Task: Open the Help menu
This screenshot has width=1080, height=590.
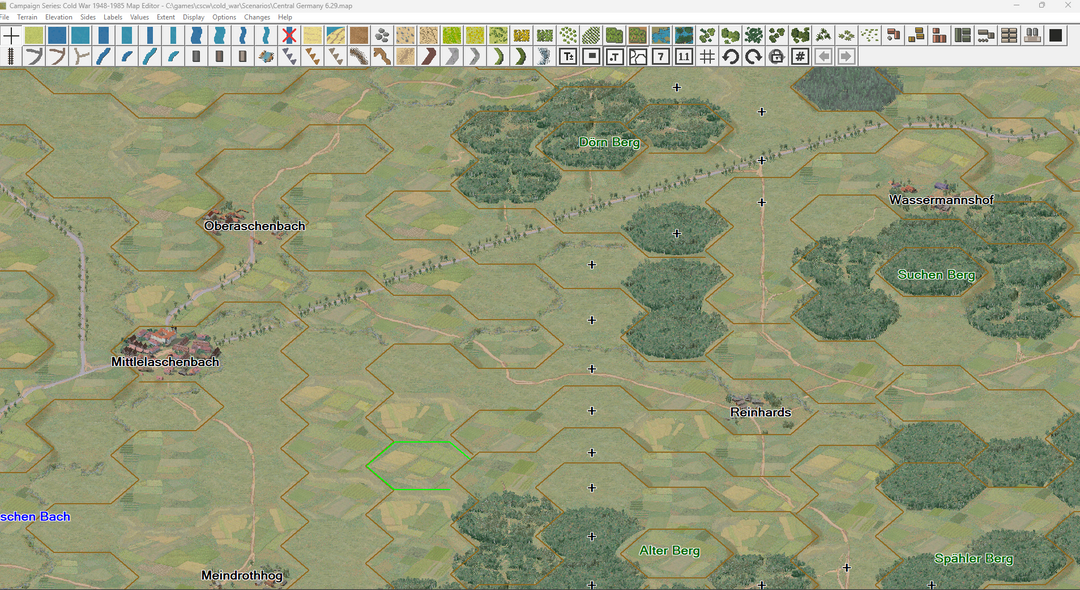Action: (285, 17)
